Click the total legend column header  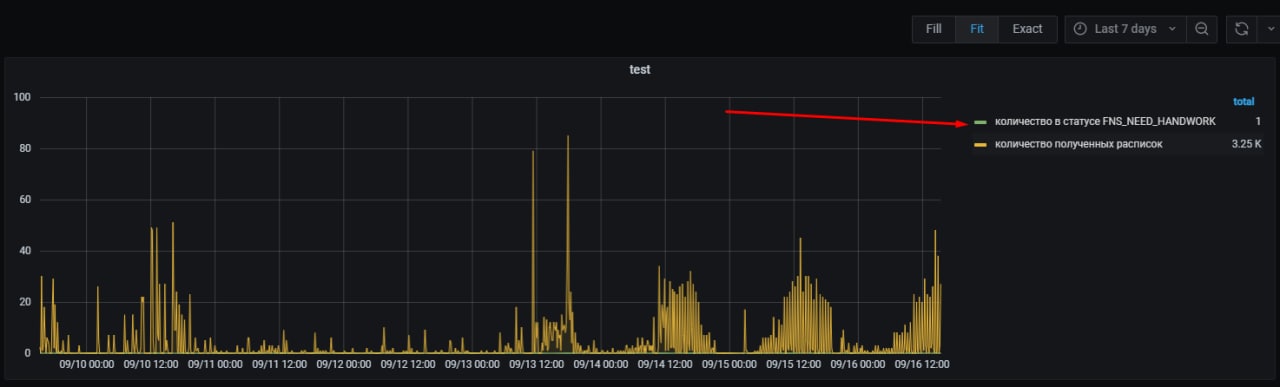pyautogui.click(x=1243, y=102)
